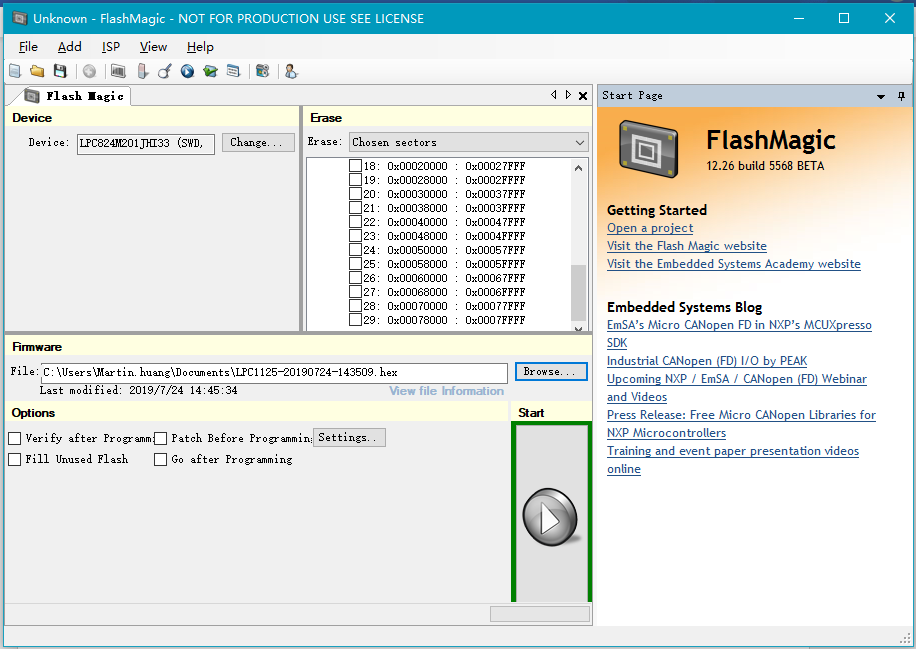Check sector 25 in erase list
Screen dimensions: 916x649
355,264
